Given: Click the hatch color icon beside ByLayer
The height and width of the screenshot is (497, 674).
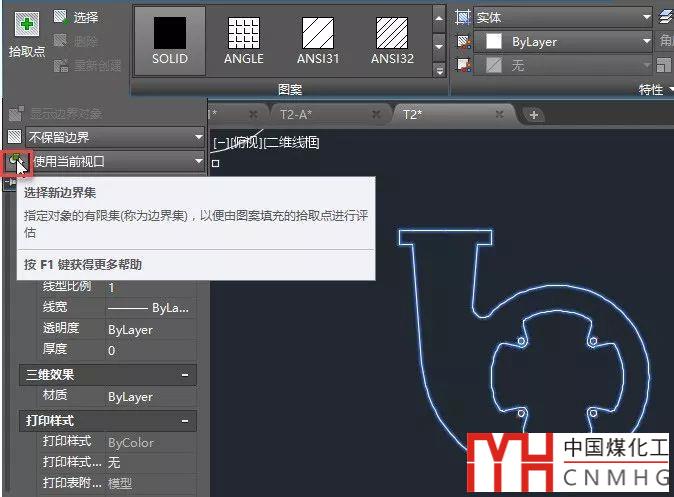Looking at the screenshot, I should (463, 42).
